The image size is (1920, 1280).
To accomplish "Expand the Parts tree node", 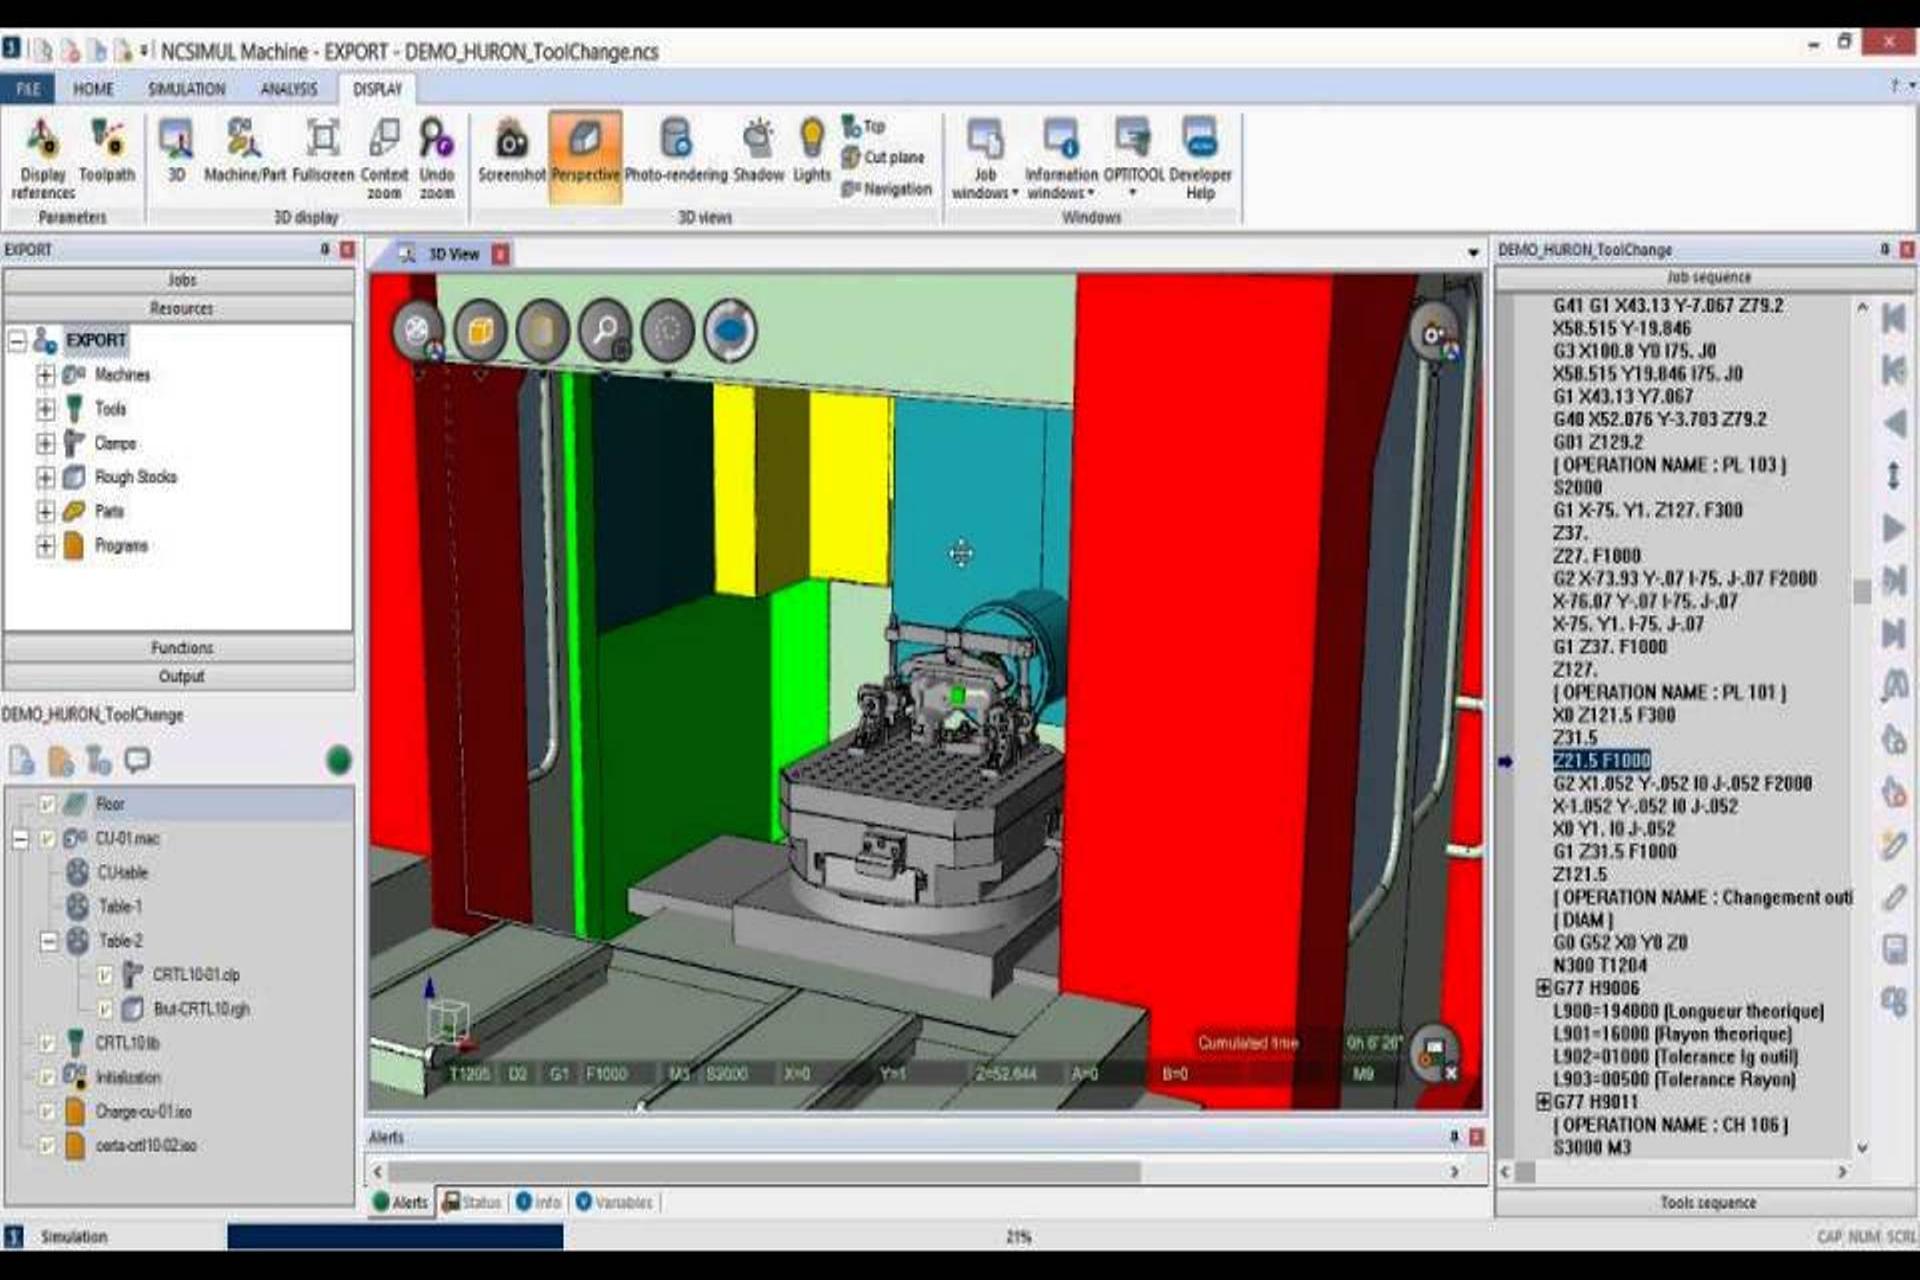I will [45, 511].
